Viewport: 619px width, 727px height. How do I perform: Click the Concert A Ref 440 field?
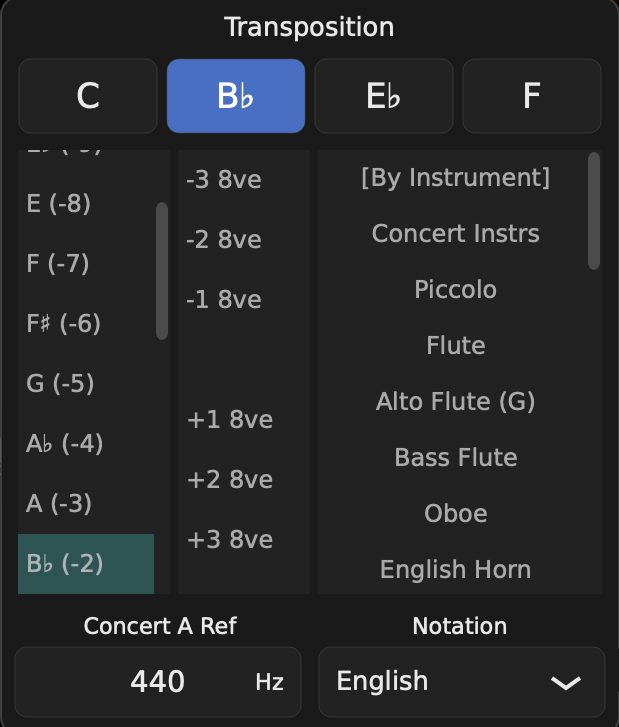(x=158, y=682)
